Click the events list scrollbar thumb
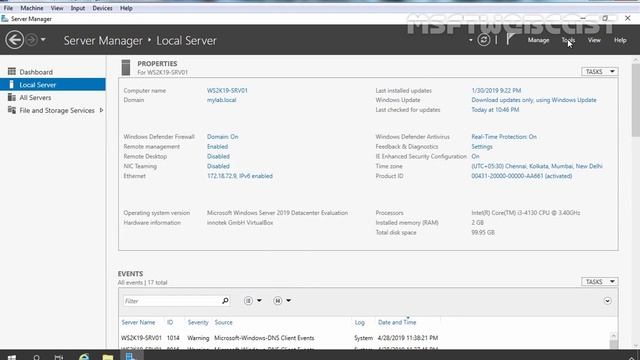 click(x=613, y=344)
